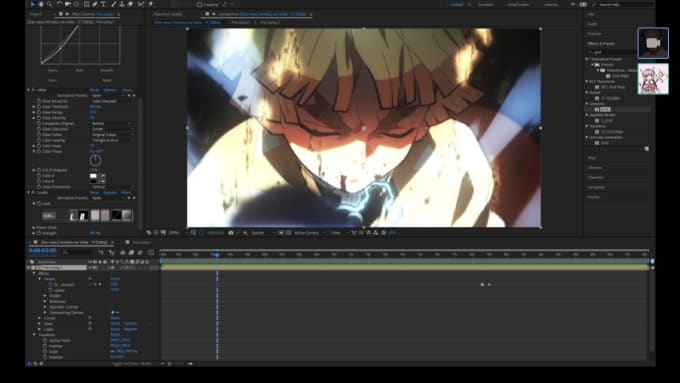The image size is (680, 383).
Task: Toggle the Color Phase stopwatch
Action: click(39, 151)
